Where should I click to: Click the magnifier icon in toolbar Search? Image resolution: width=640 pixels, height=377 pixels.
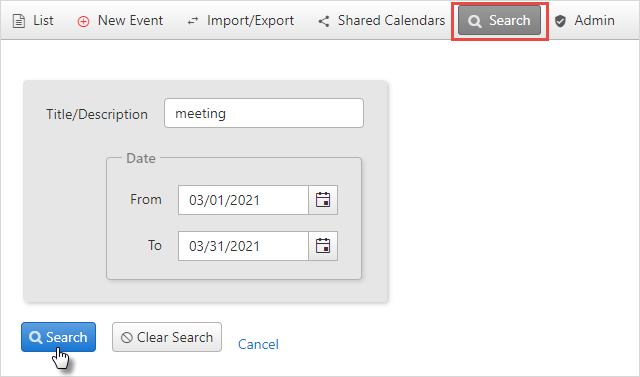tap(474, 21)
